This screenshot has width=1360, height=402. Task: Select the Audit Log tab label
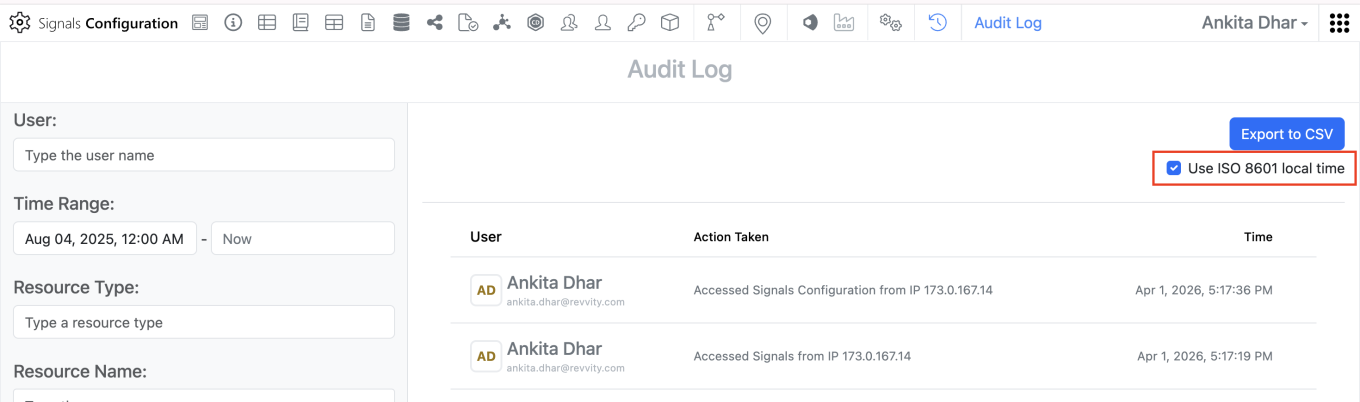click(x=1008, y=23)
